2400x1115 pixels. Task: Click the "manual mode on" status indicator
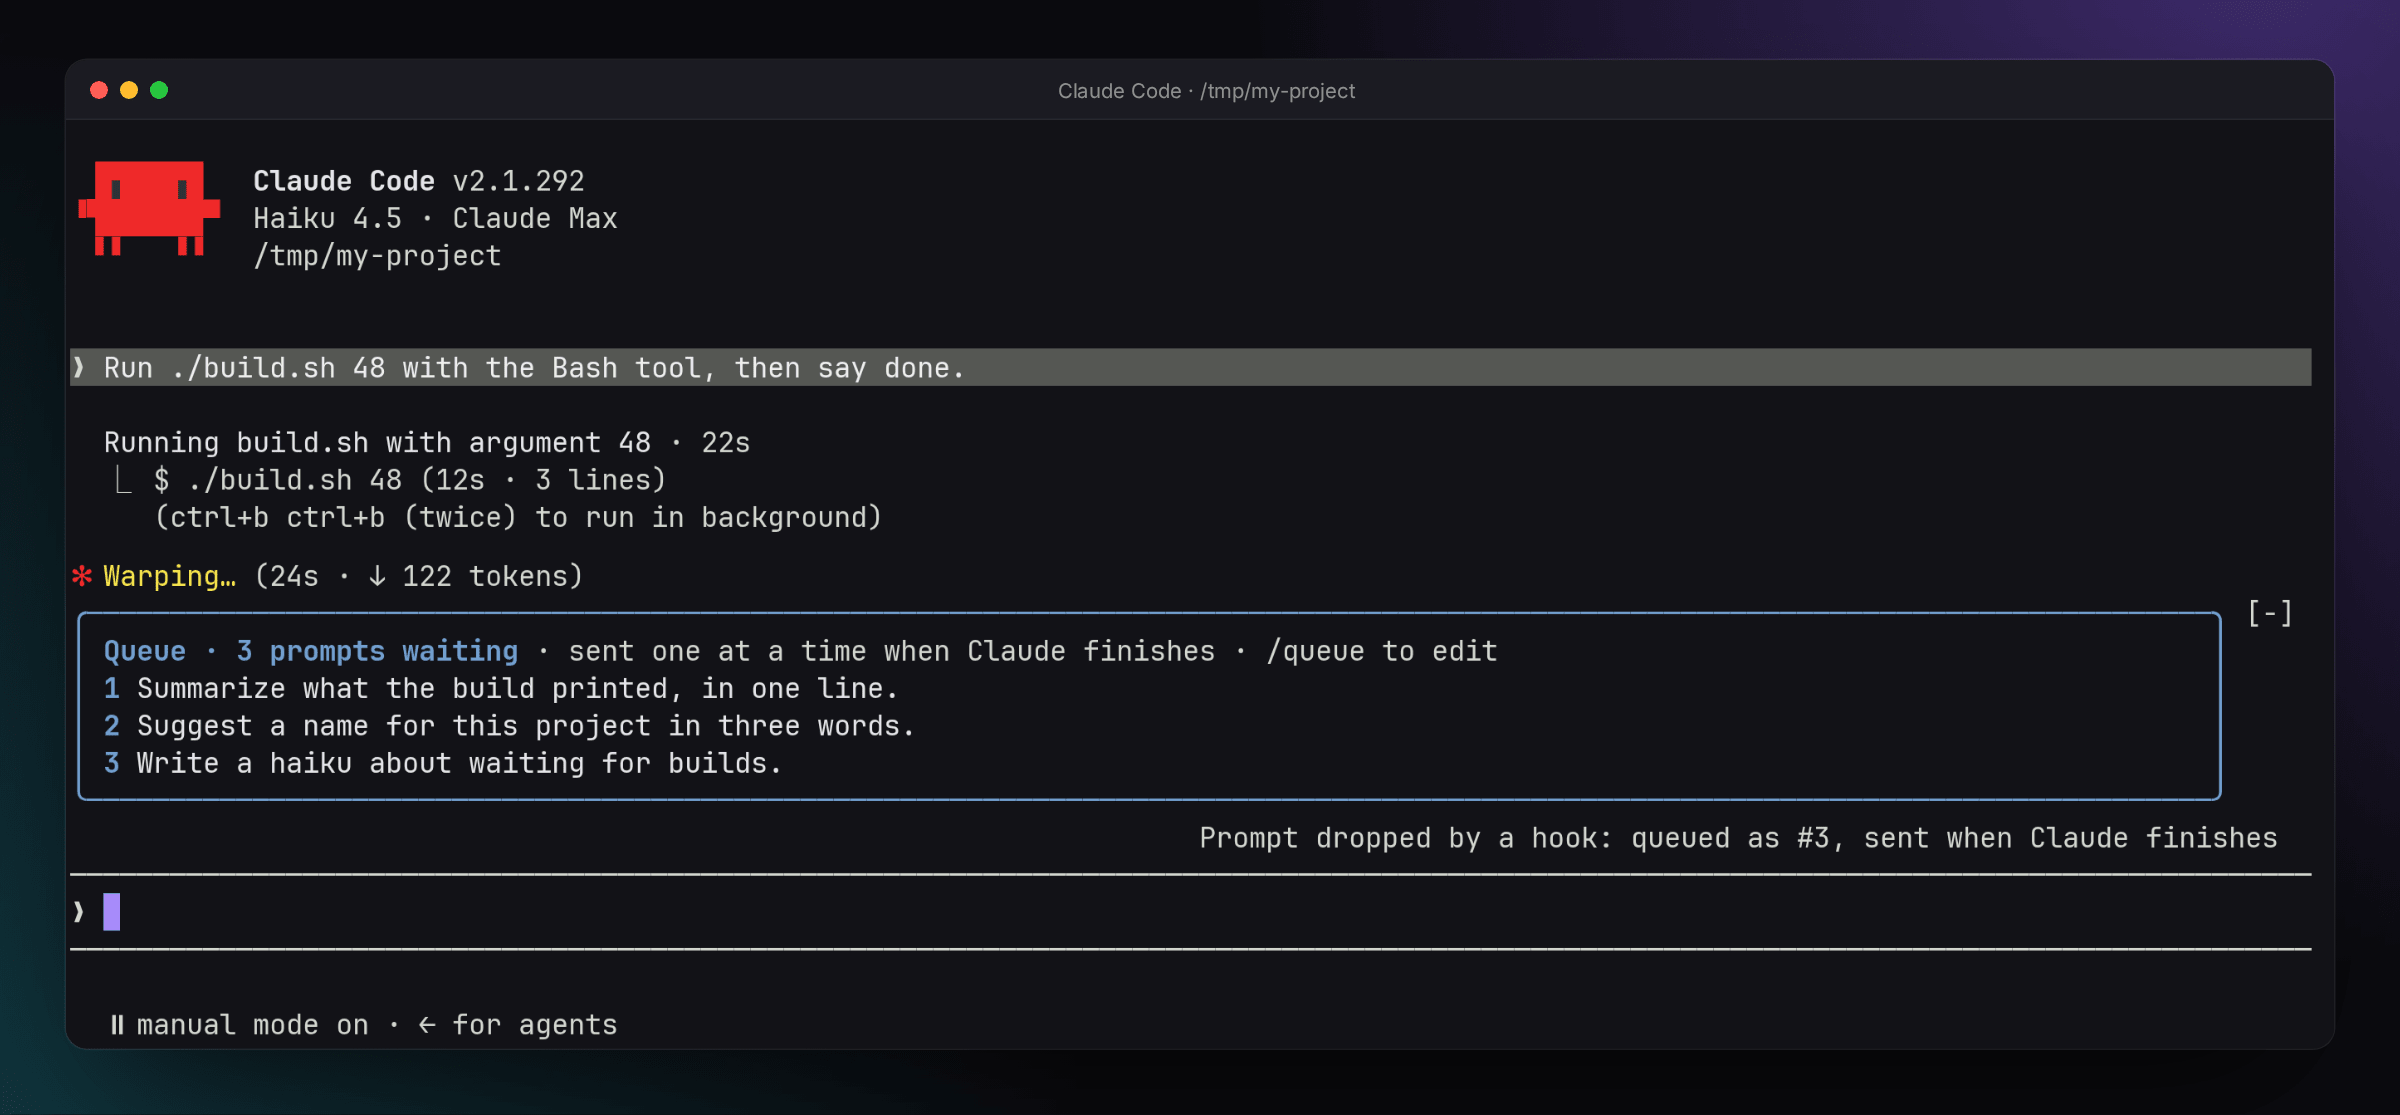252,1025
